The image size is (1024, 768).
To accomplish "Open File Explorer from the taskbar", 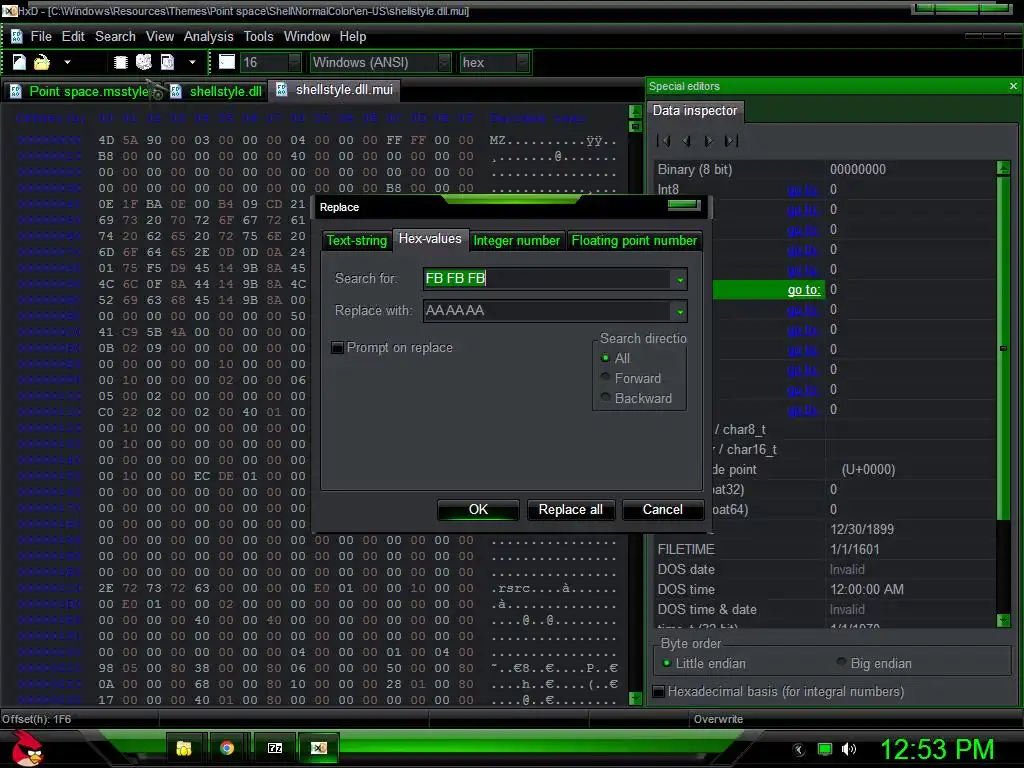I will [x=184, y=748].
